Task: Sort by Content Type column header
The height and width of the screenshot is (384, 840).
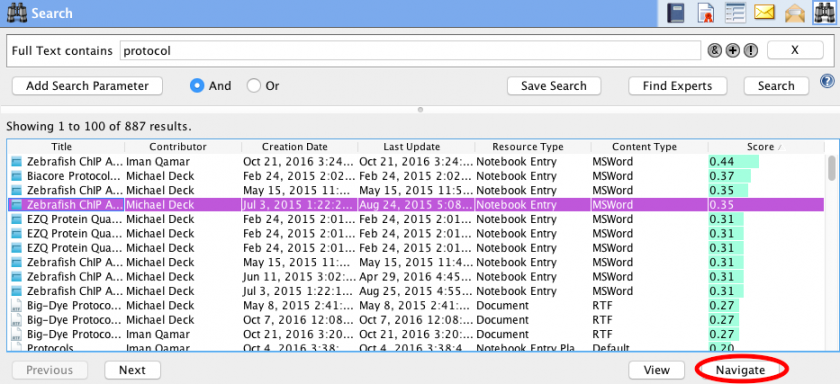Action: click(649, 147)
